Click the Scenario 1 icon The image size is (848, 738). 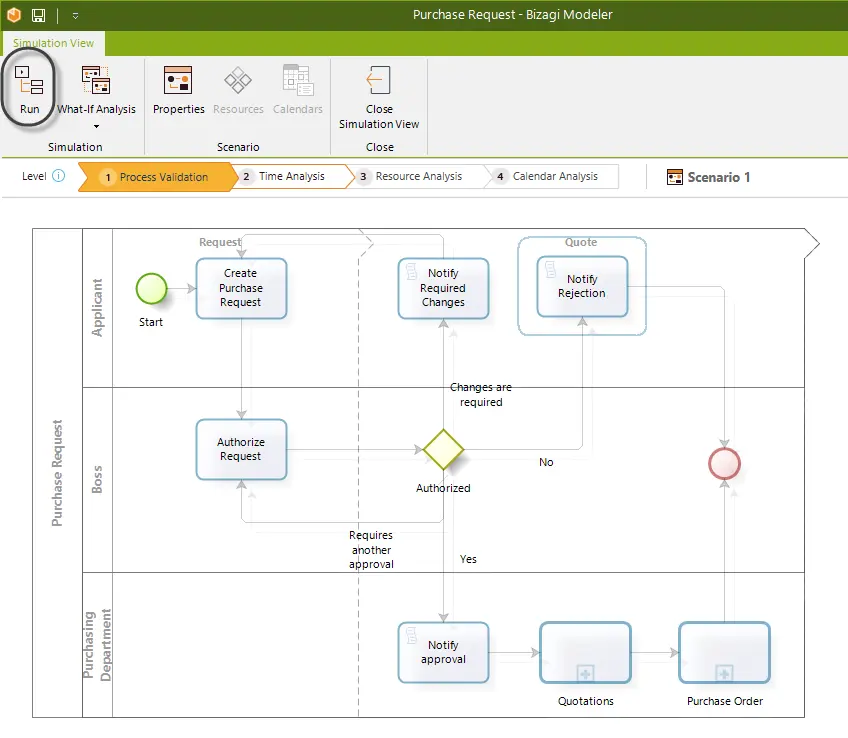click(674, 177)
